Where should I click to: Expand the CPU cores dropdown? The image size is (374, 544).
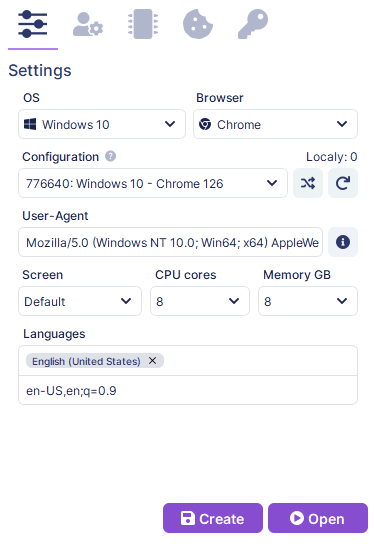tap(199, 301)
